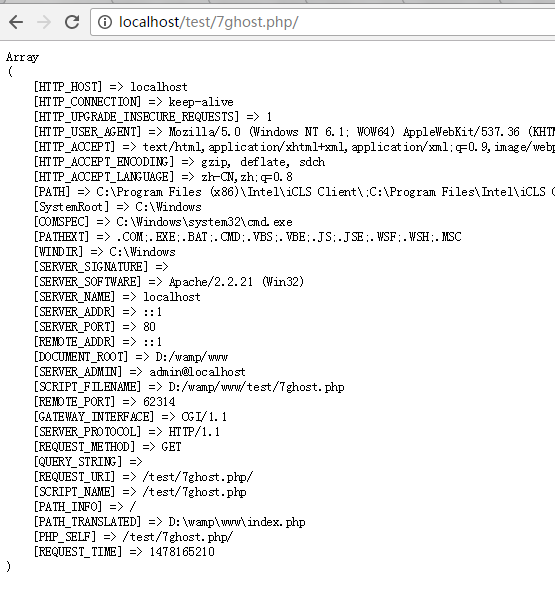The width and height of the screenshot is (555, 595).
Task: Click the SERVER_SOFTWARE Apache/2.2.21 value
Action: coord(236,282)
